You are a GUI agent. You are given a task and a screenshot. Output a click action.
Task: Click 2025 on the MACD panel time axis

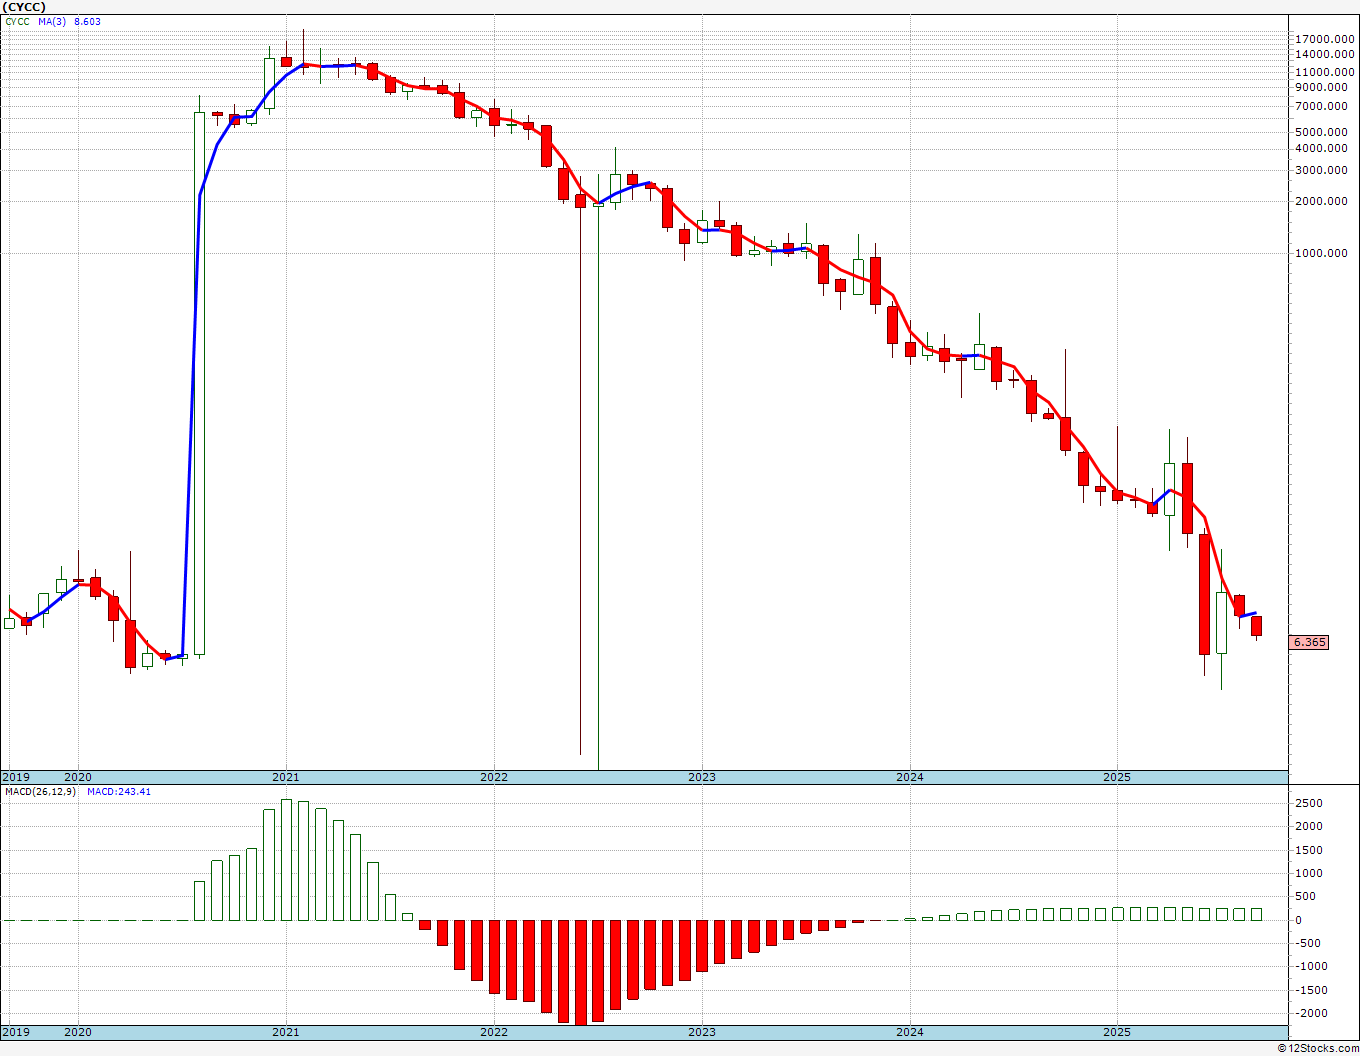[x=1117, y=1032]
